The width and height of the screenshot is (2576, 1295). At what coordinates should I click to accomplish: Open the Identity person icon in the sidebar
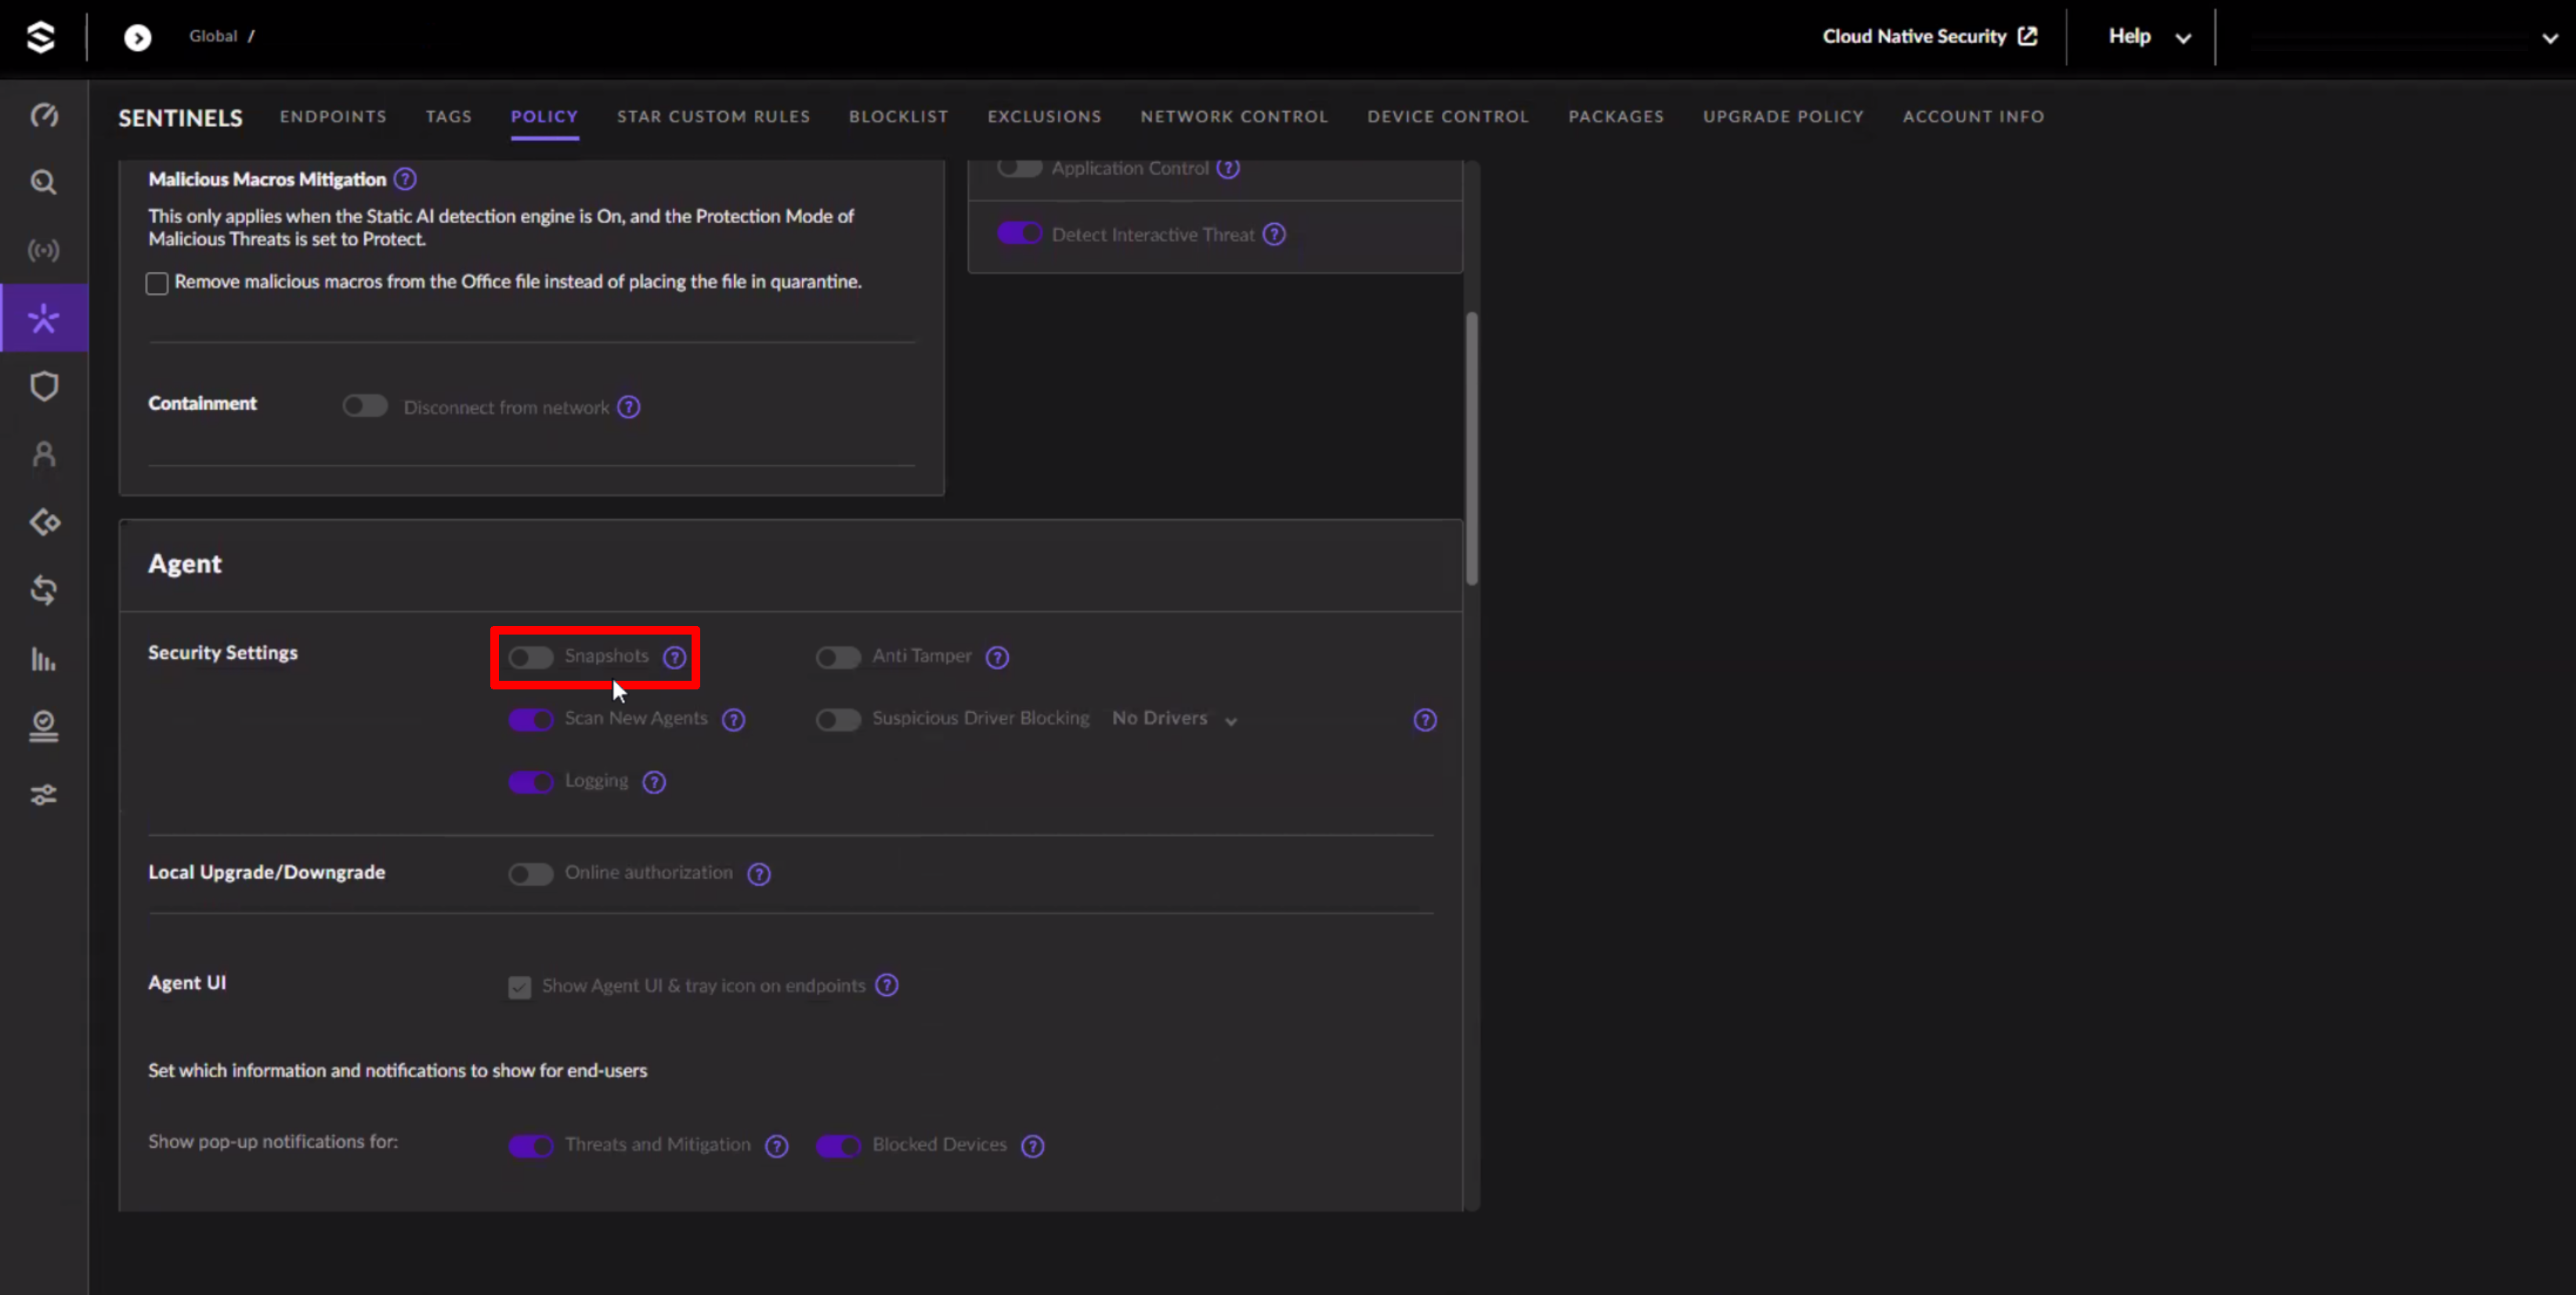44,454
